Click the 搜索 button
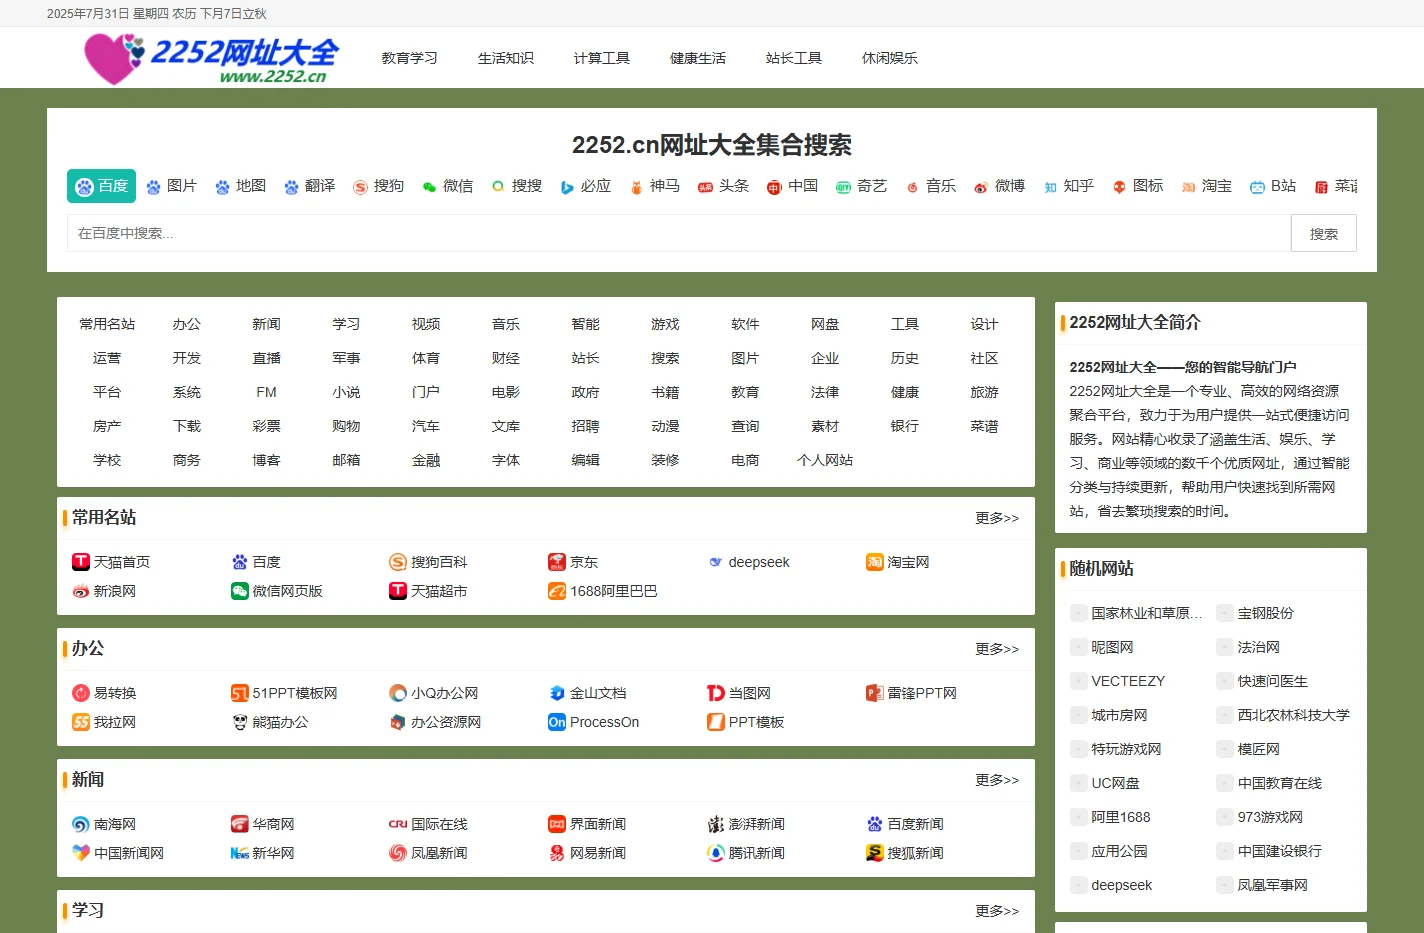 (x=1324, y=233)
